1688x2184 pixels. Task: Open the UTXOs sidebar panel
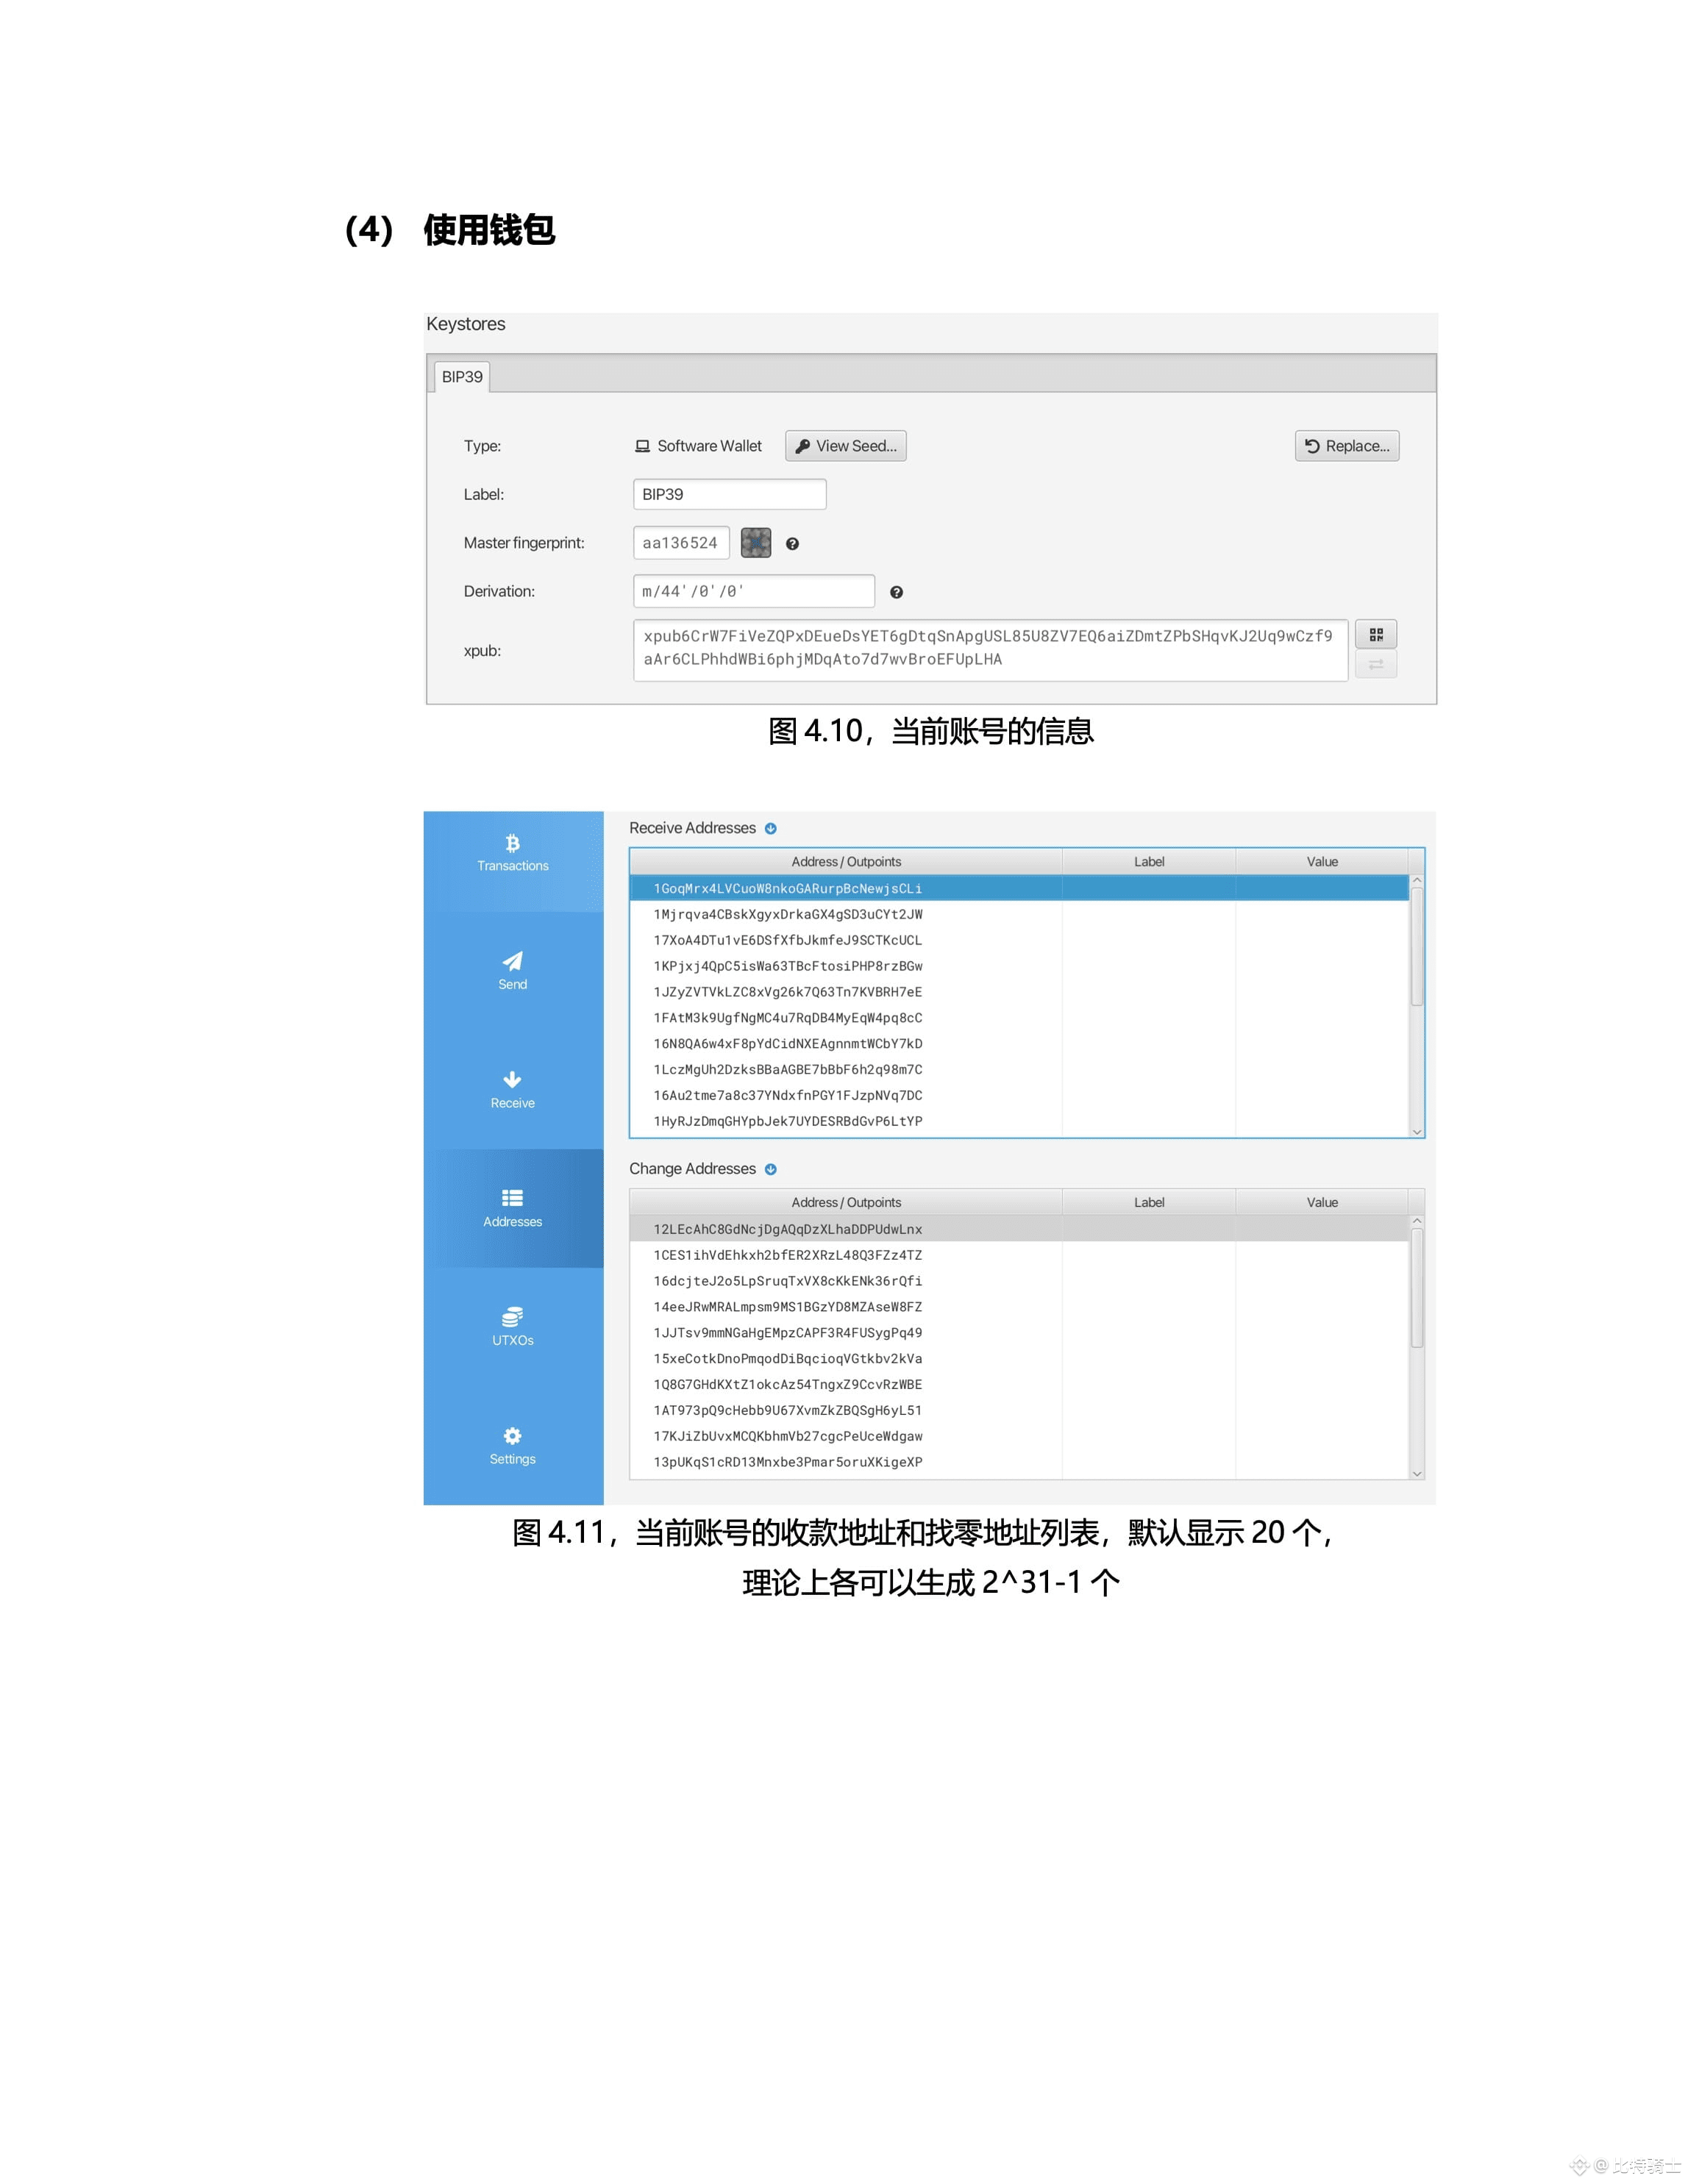pos(512,1327)
